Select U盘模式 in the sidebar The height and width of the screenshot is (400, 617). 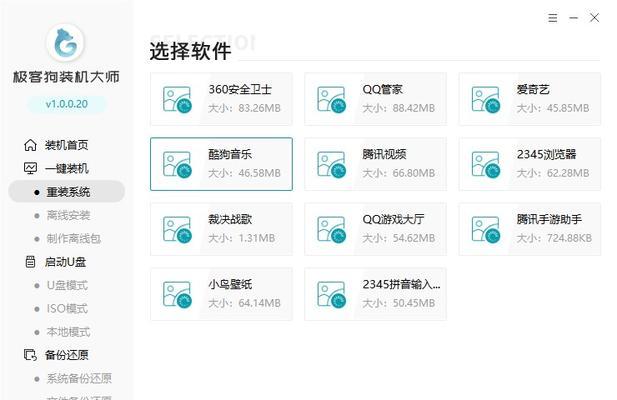tap(67, 285)
